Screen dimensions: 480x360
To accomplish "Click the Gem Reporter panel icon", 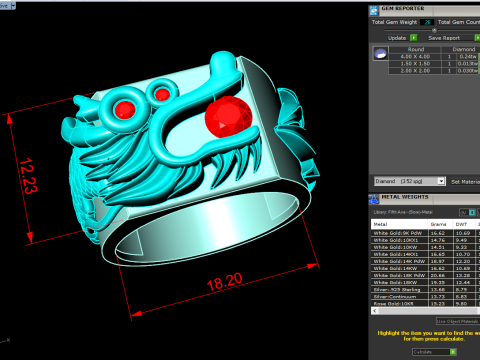I will [374, 11].
